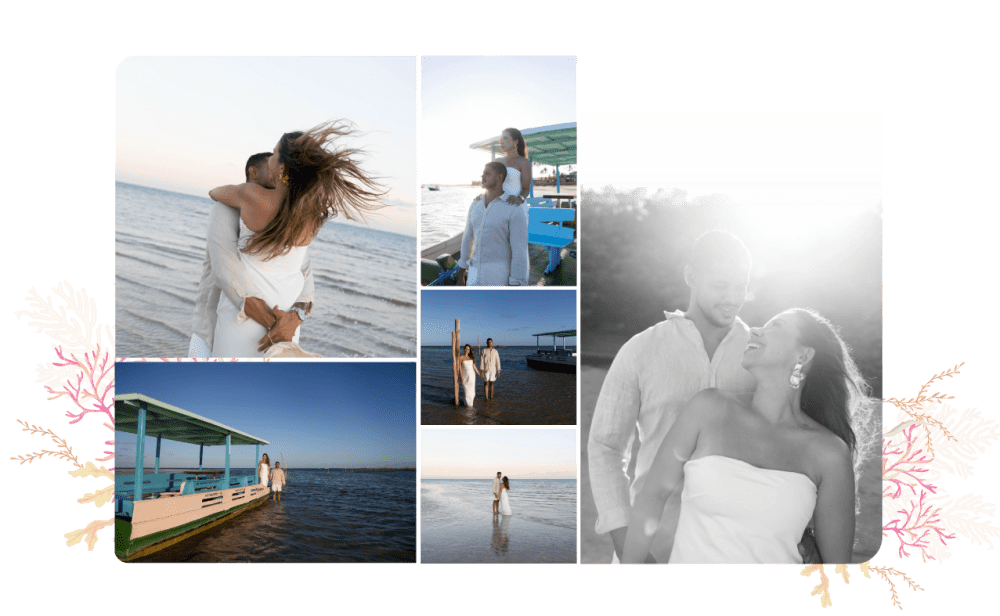1000x616 pixels.
Task: Click the wooden pole in the middle photo
Action: pyautogui.click(x=456, y=360)
